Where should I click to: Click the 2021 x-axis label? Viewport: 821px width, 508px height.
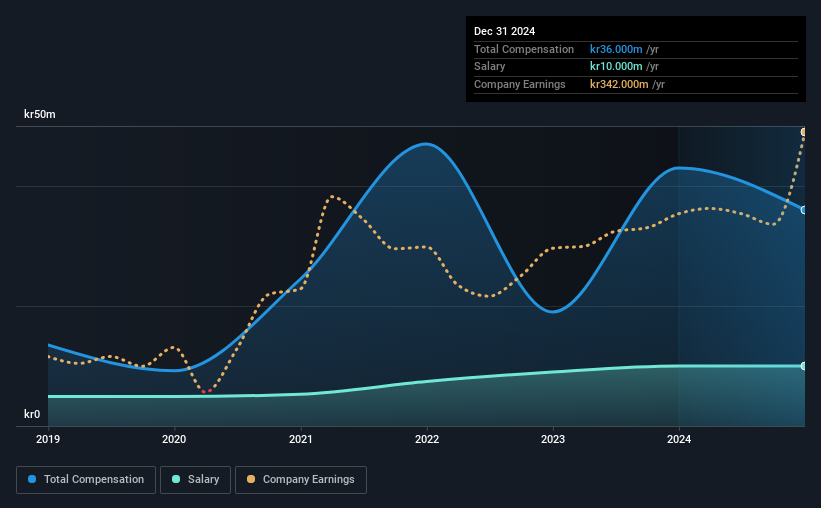301,439
